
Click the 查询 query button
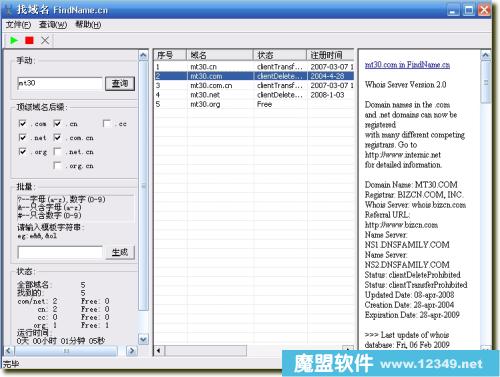pos(120,83)
